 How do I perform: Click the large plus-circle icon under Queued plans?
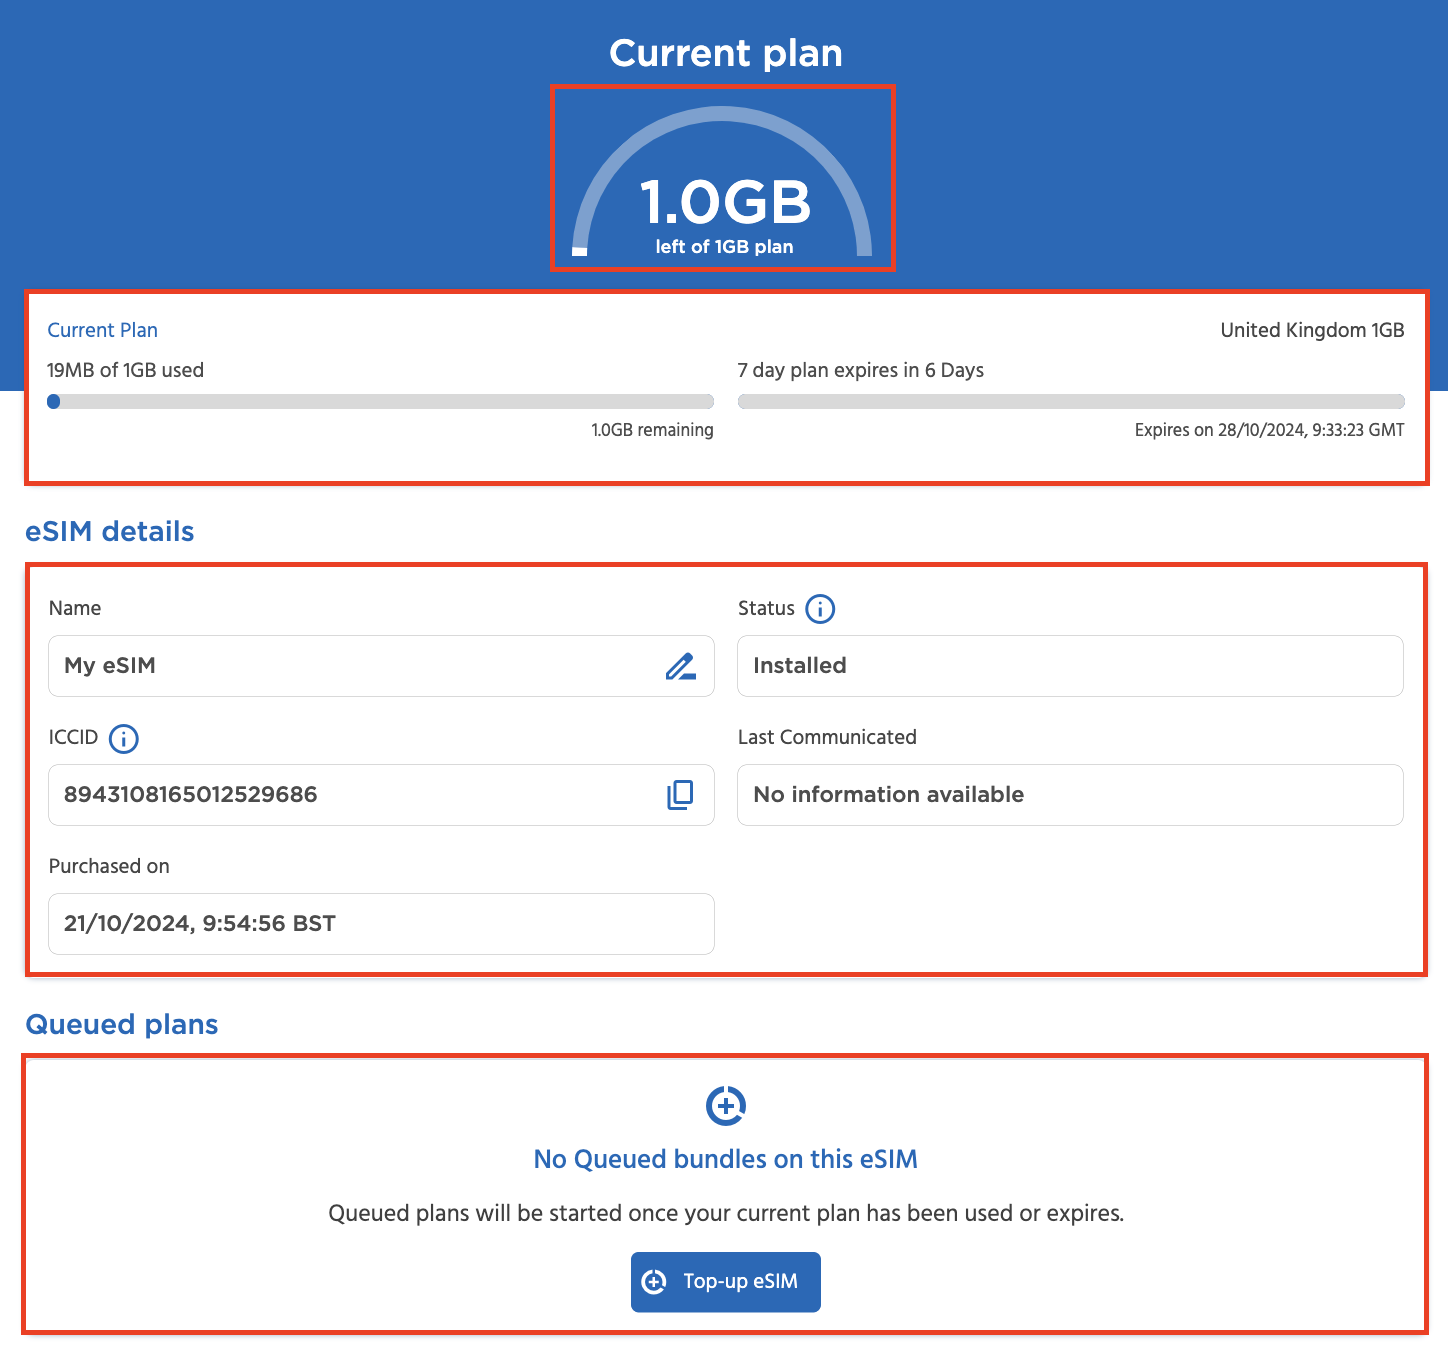coord(725,1106)
